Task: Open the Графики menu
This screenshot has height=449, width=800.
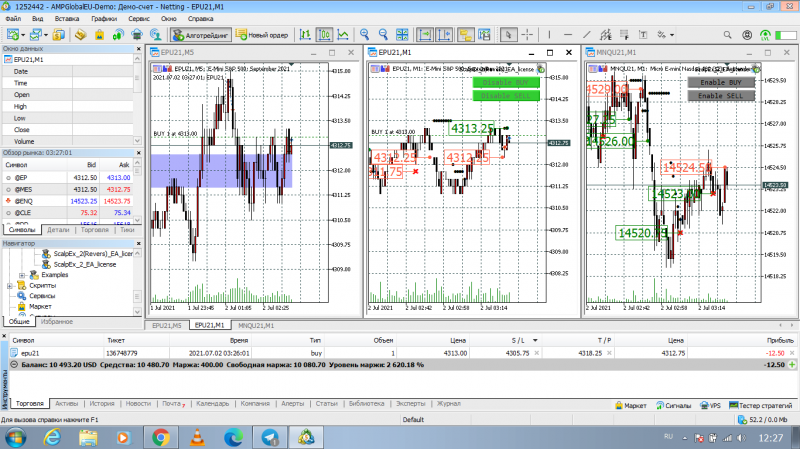Action: click(x=104, y=18)
